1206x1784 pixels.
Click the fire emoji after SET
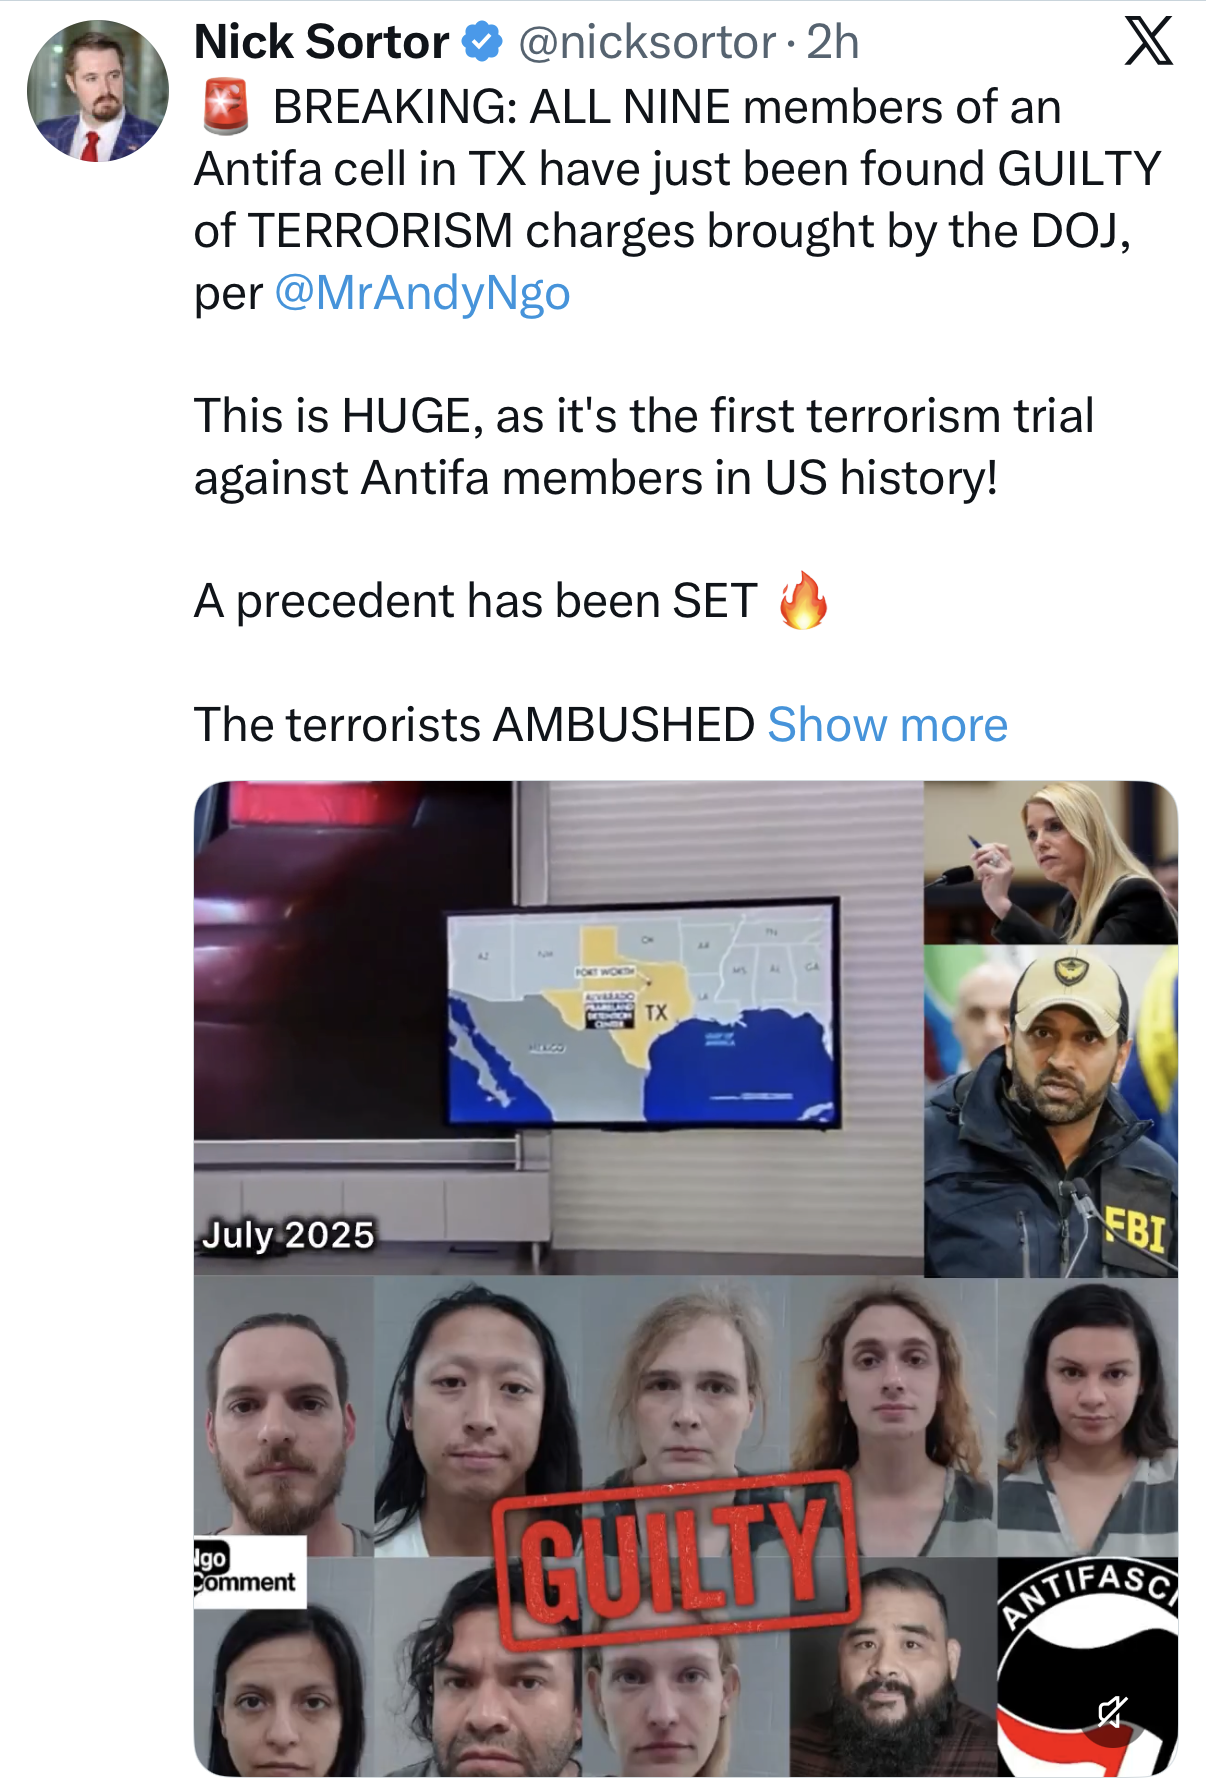tap(804, 601)
